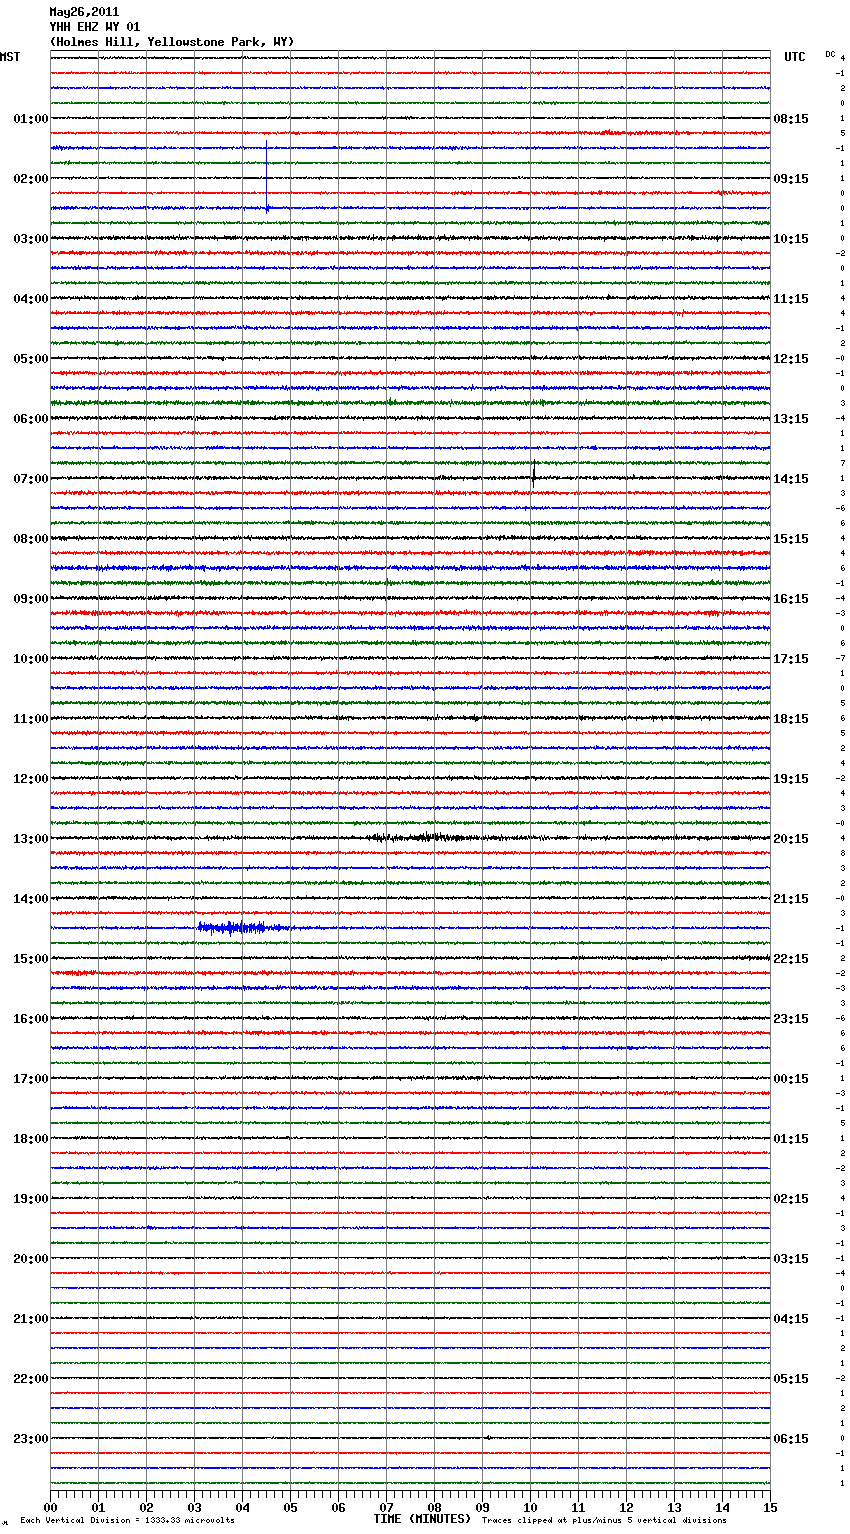Click the 10:15 UTC time label
The image size is (850, 1534).
[791, 239]
